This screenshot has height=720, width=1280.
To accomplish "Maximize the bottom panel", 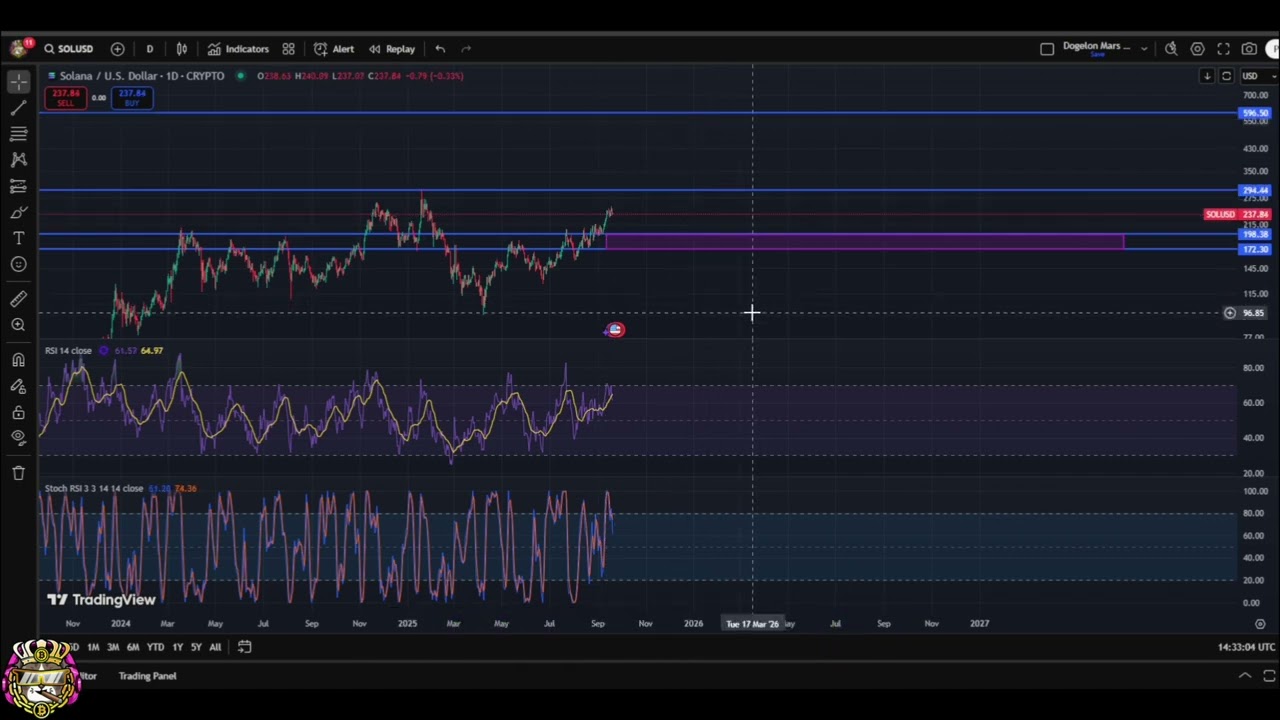I will pos(1269,676).
